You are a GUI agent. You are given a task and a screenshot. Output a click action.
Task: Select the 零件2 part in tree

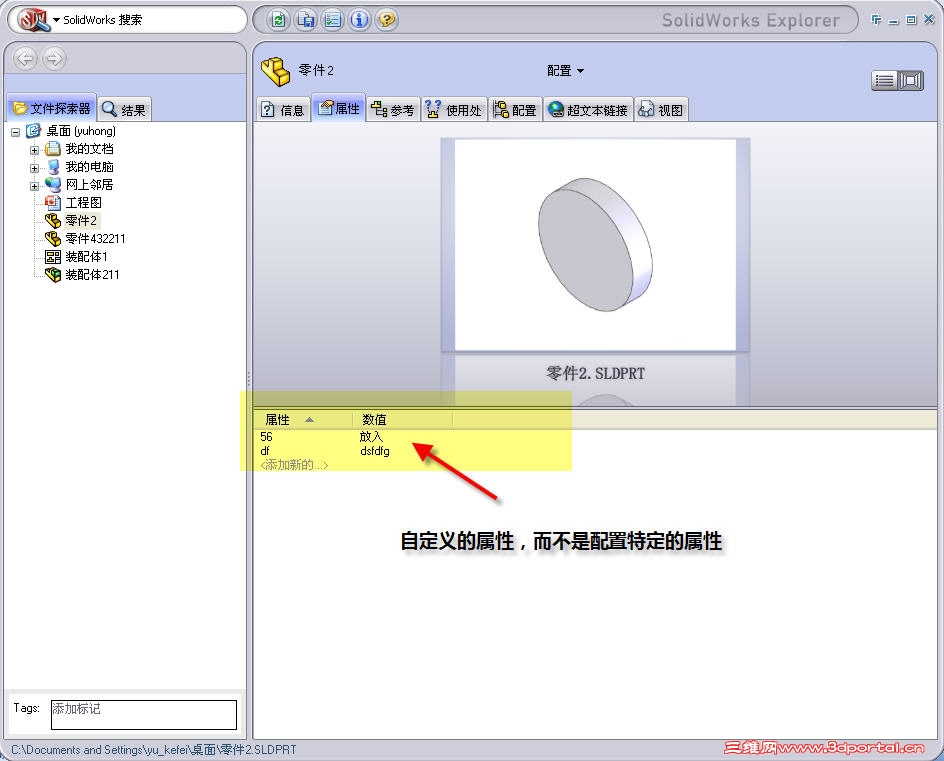pyautogui.click(x=81, y=220)
